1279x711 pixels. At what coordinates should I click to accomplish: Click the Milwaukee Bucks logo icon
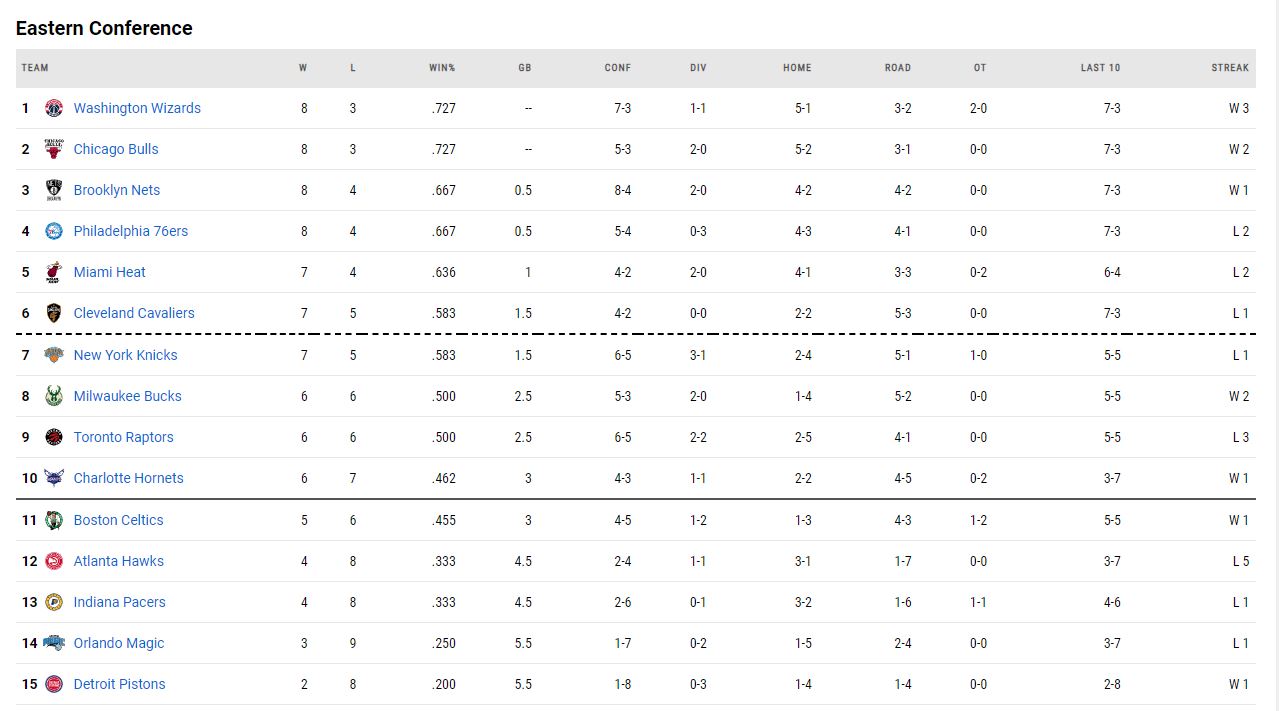(54, 396)
